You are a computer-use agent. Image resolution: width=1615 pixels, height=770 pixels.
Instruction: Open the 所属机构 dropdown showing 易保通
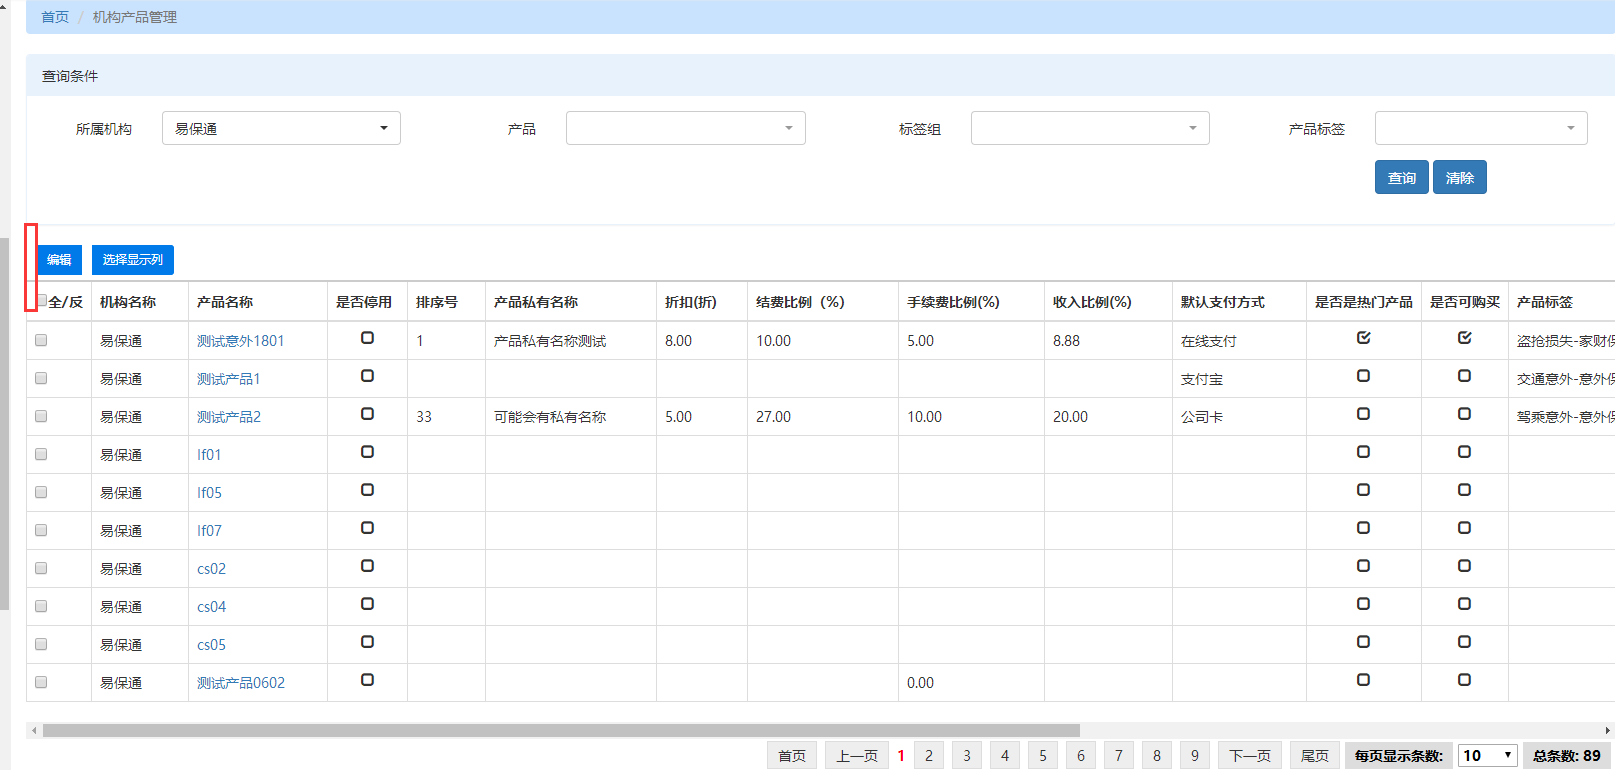pos(281,128)
